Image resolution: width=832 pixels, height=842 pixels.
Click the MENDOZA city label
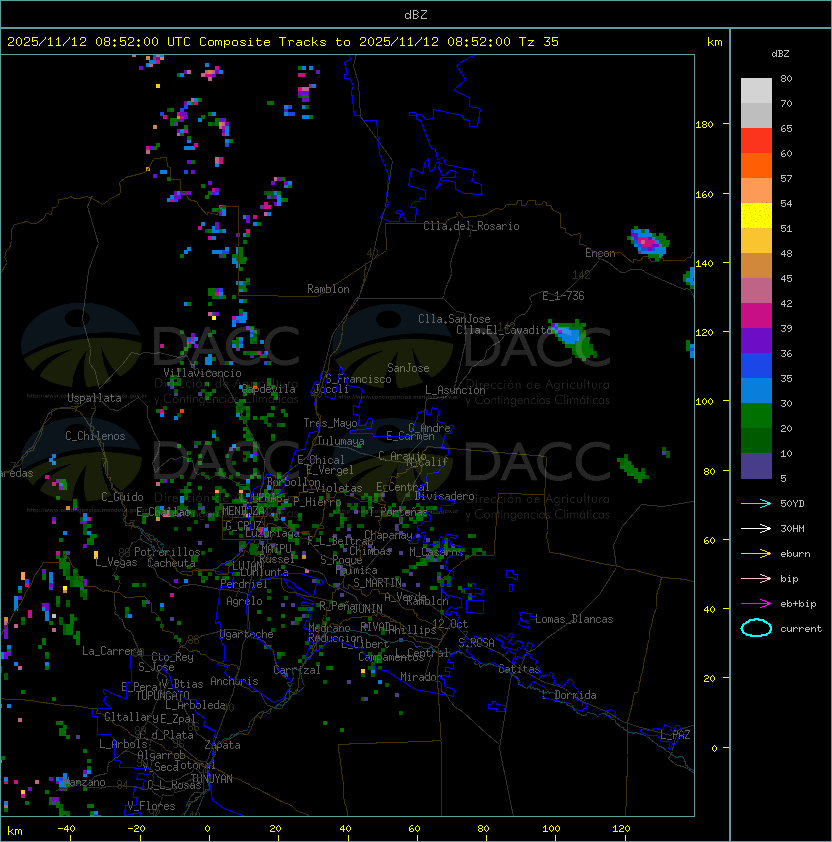click(x=243, y=511)
